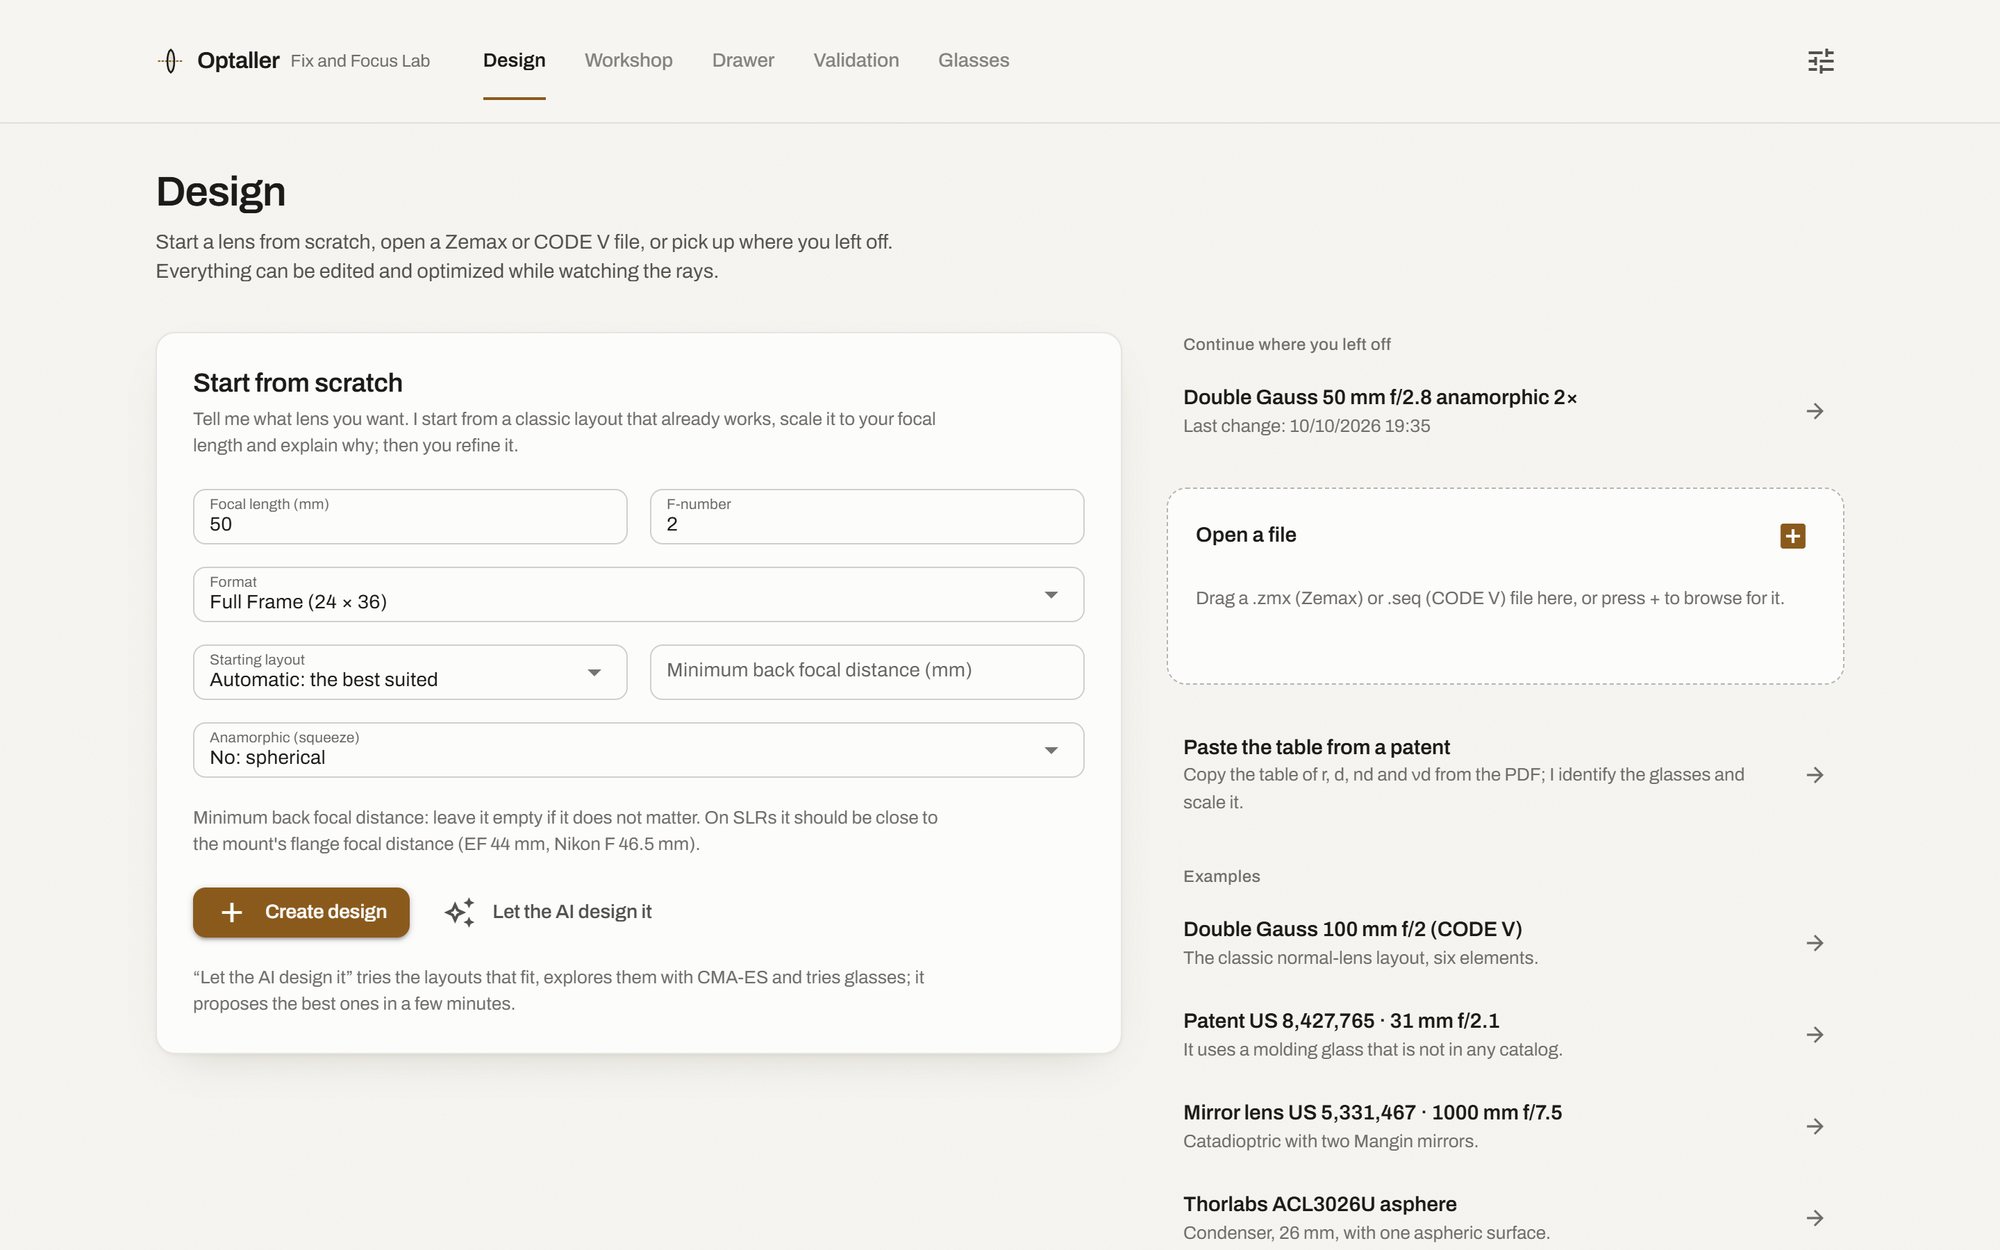Choose Let the AI design it
Viewport: 2000px width, 1250px height.
click(548, 912)
